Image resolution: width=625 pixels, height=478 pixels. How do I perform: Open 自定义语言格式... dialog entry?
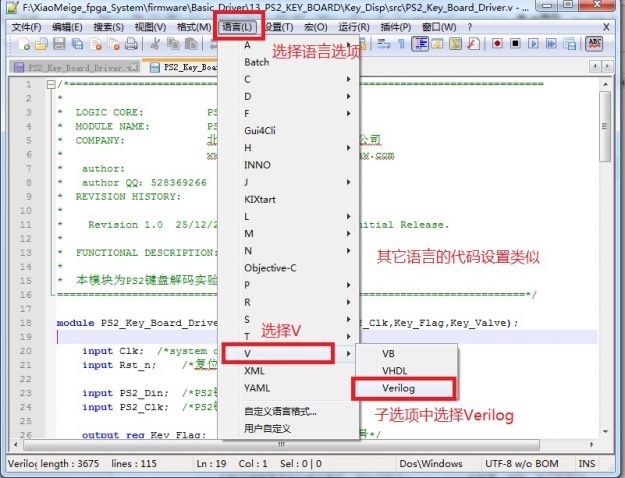coord(289,411)
